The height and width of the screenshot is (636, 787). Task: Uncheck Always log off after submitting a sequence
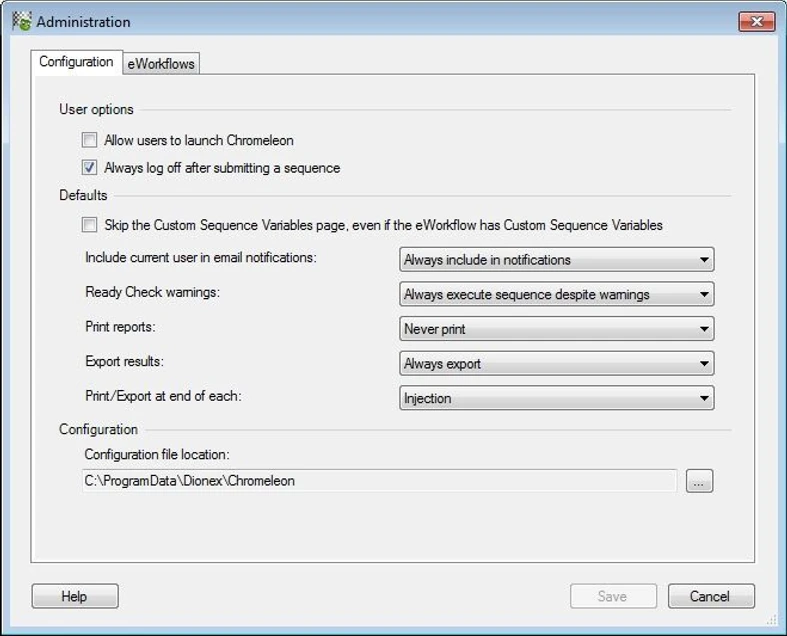point(89,167)
